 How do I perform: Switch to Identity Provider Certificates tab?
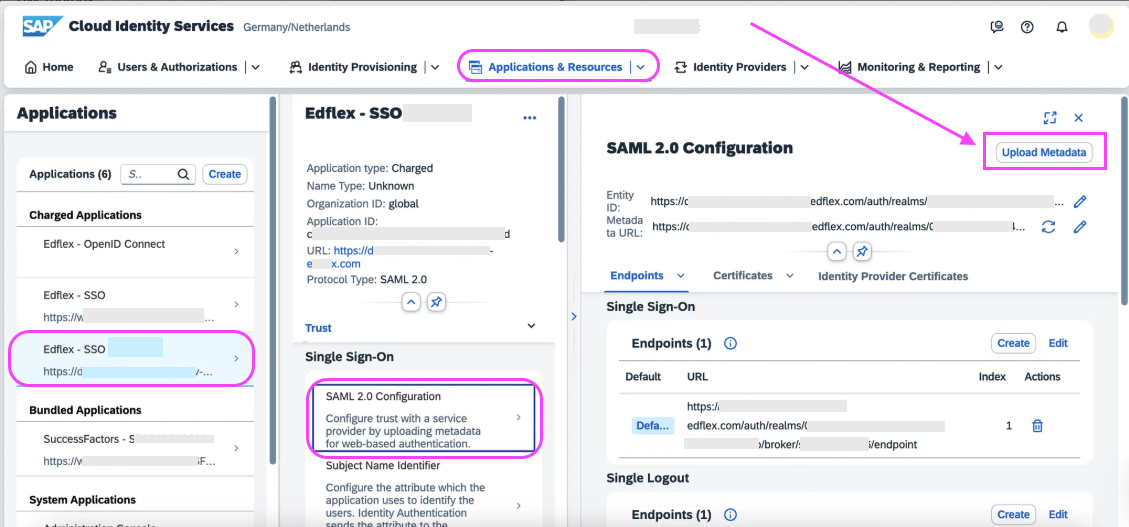pos(893,276)
